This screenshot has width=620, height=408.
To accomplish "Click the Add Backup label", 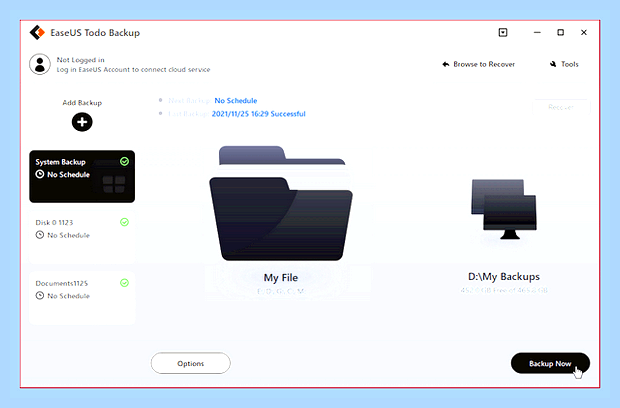I will [82, 103].
